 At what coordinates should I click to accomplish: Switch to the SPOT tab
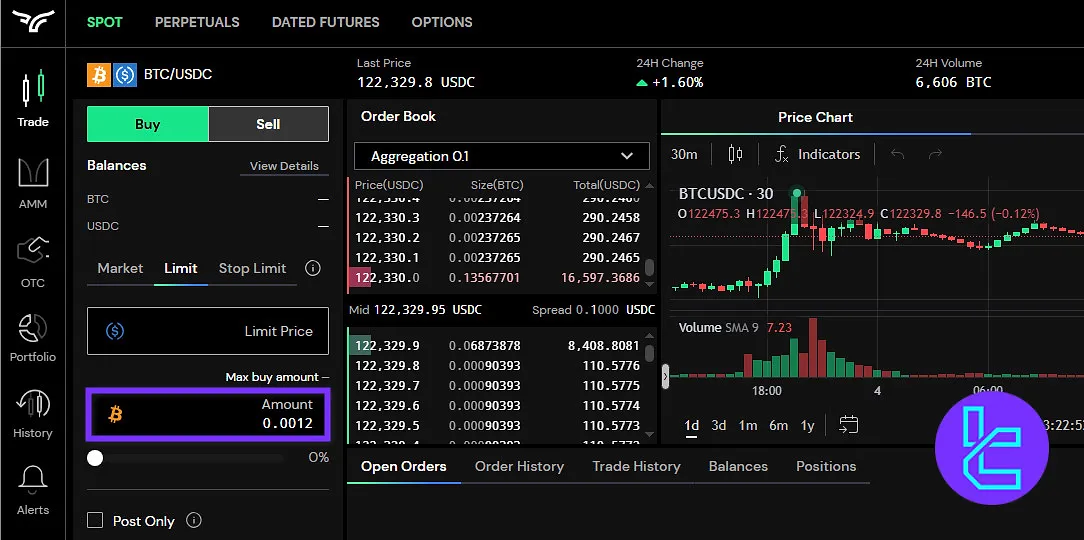104,22
